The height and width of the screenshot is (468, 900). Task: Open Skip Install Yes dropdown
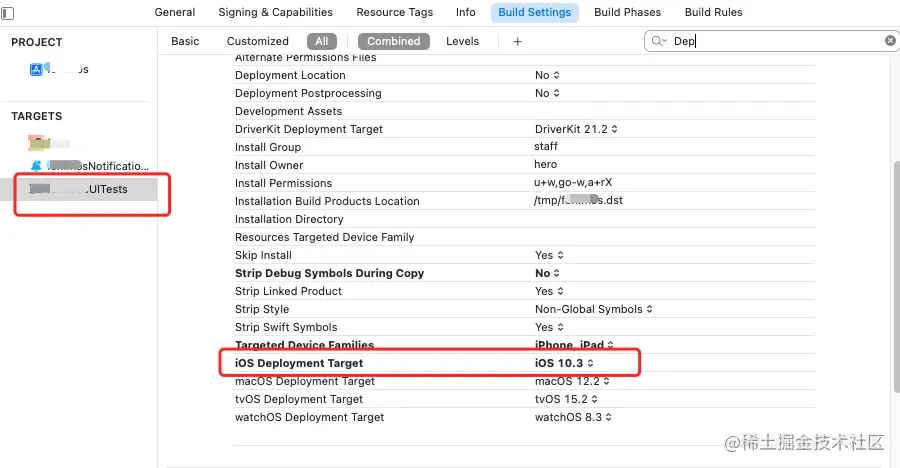point(547,255)
